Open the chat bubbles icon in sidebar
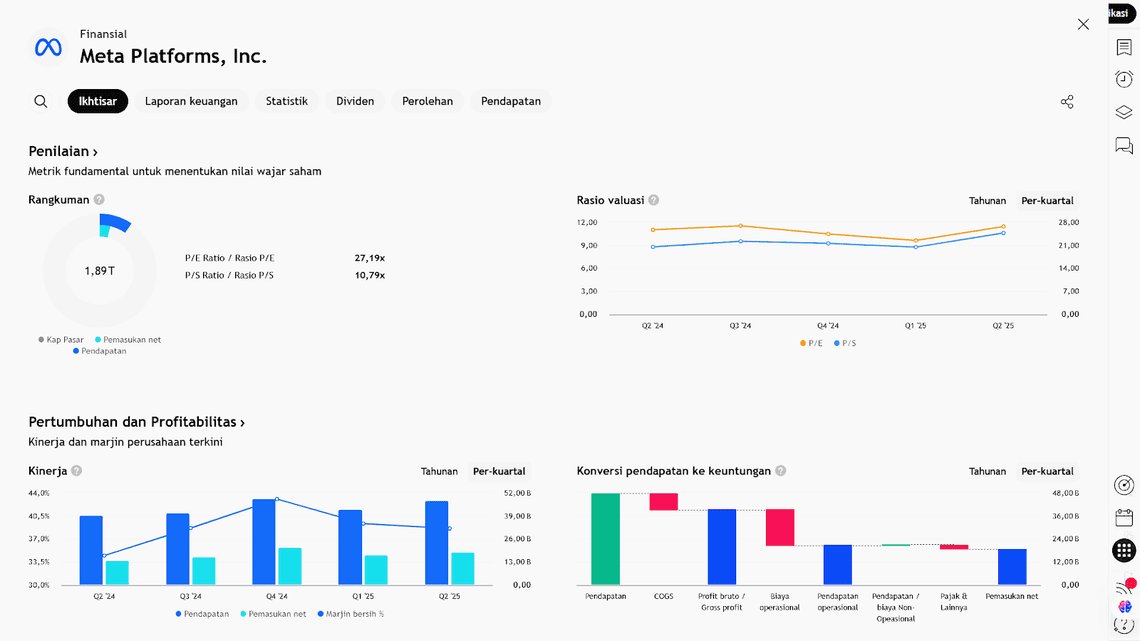 (x=1124, y=146)
